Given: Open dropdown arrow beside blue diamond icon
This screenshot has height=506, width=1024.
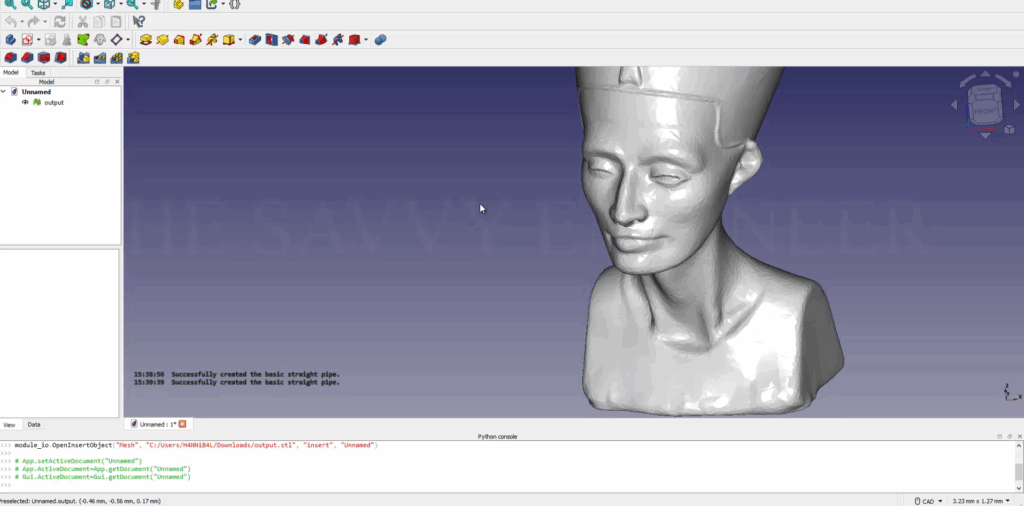Looking at the screenshot, I should click(x=128, y=40).
